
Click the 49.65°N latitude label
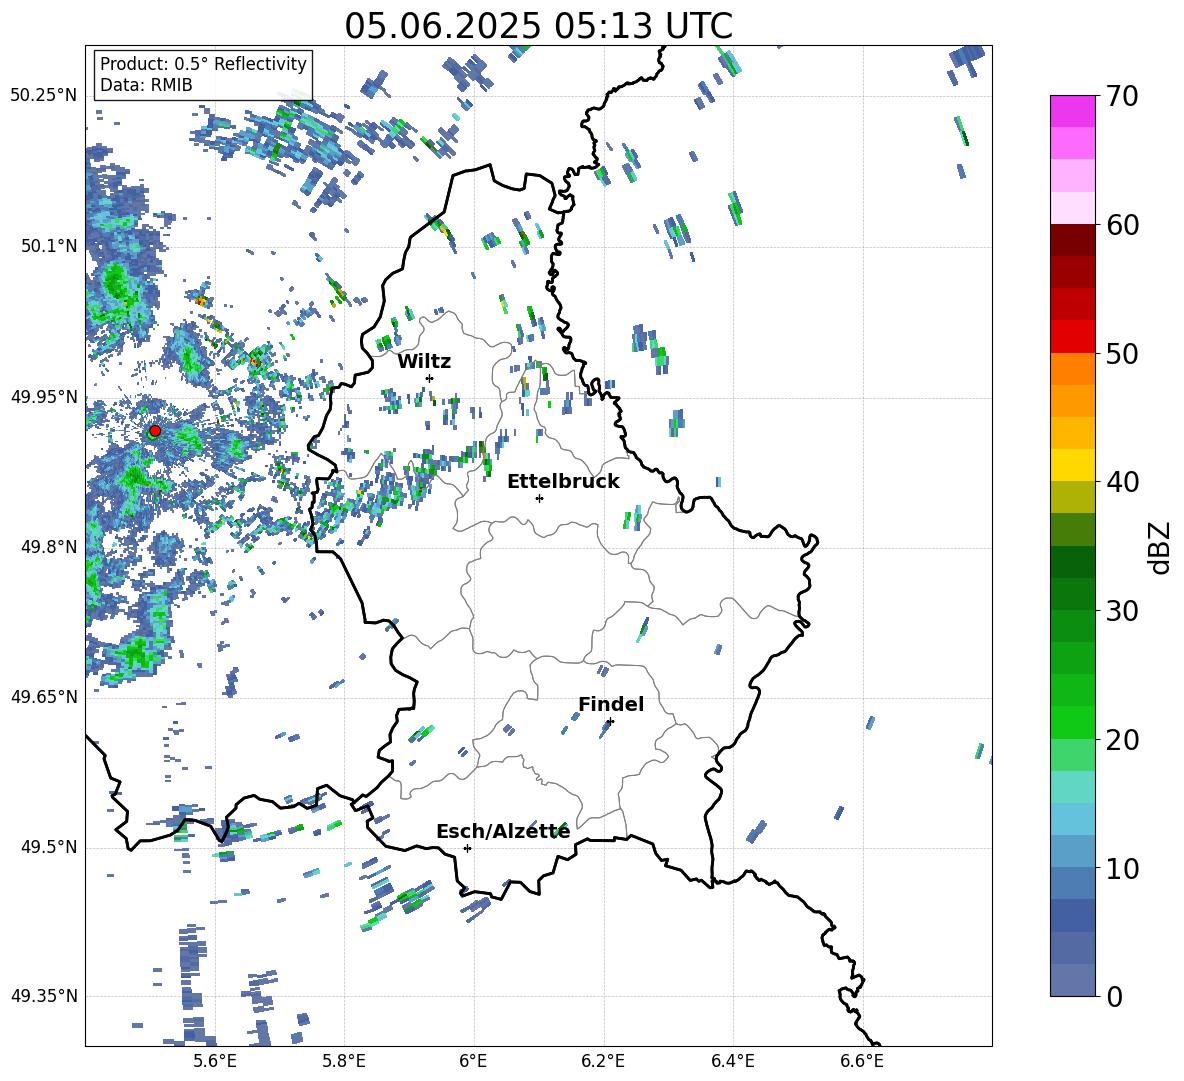[44, 697]
